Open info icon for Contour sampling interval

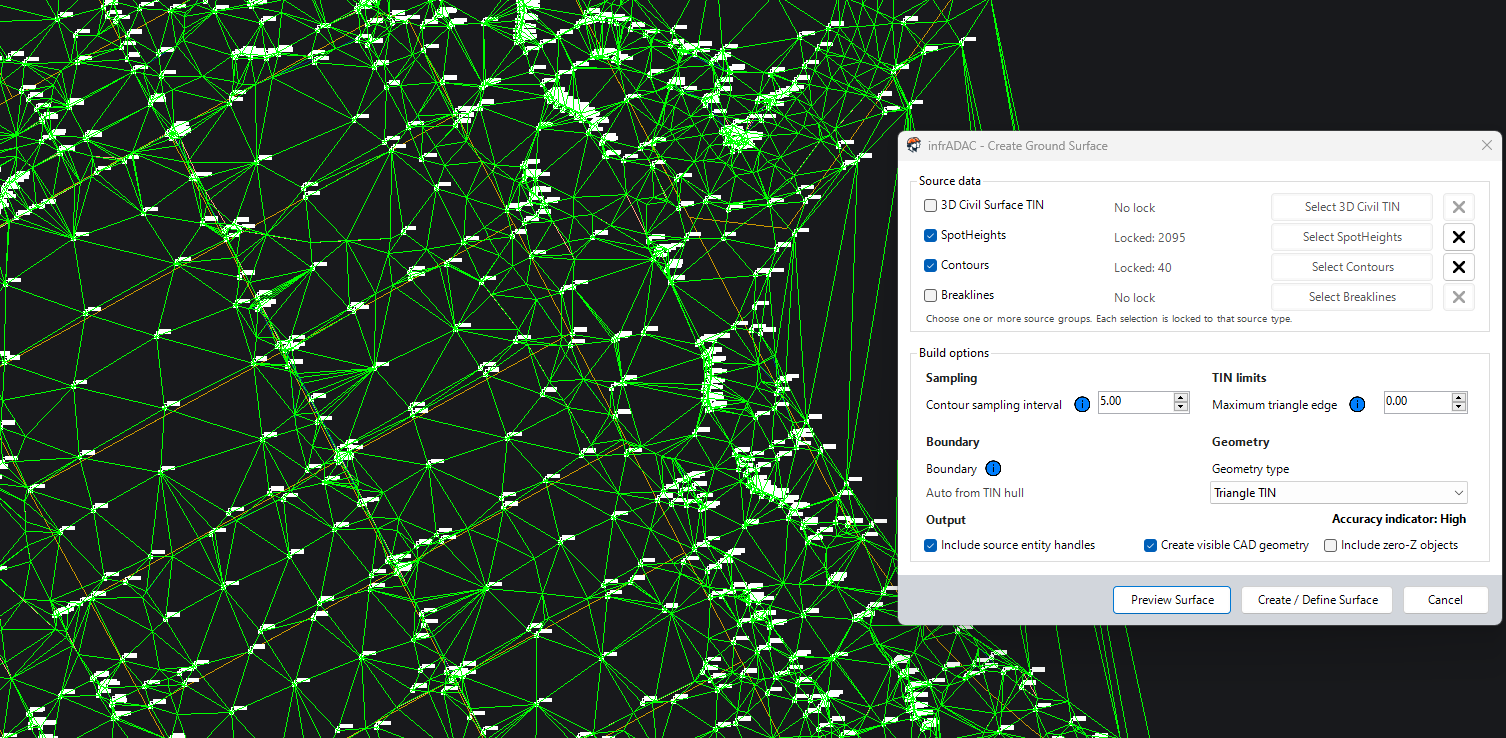point(1082,405)
